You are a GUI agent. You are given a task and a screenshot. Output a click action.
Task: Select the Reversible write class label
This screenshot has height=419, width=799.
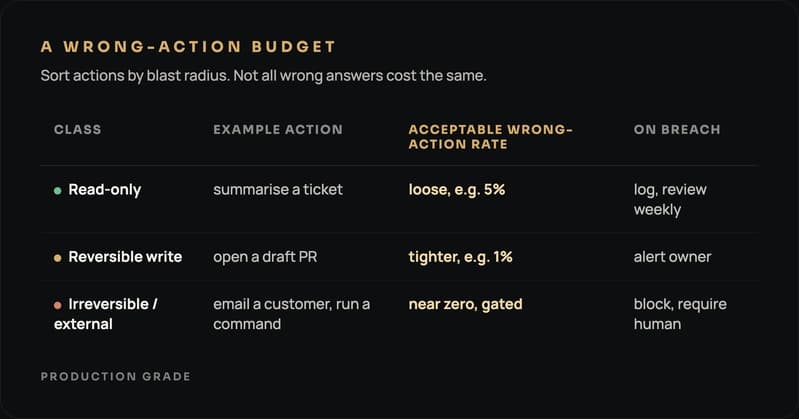(x=125, y=257)
